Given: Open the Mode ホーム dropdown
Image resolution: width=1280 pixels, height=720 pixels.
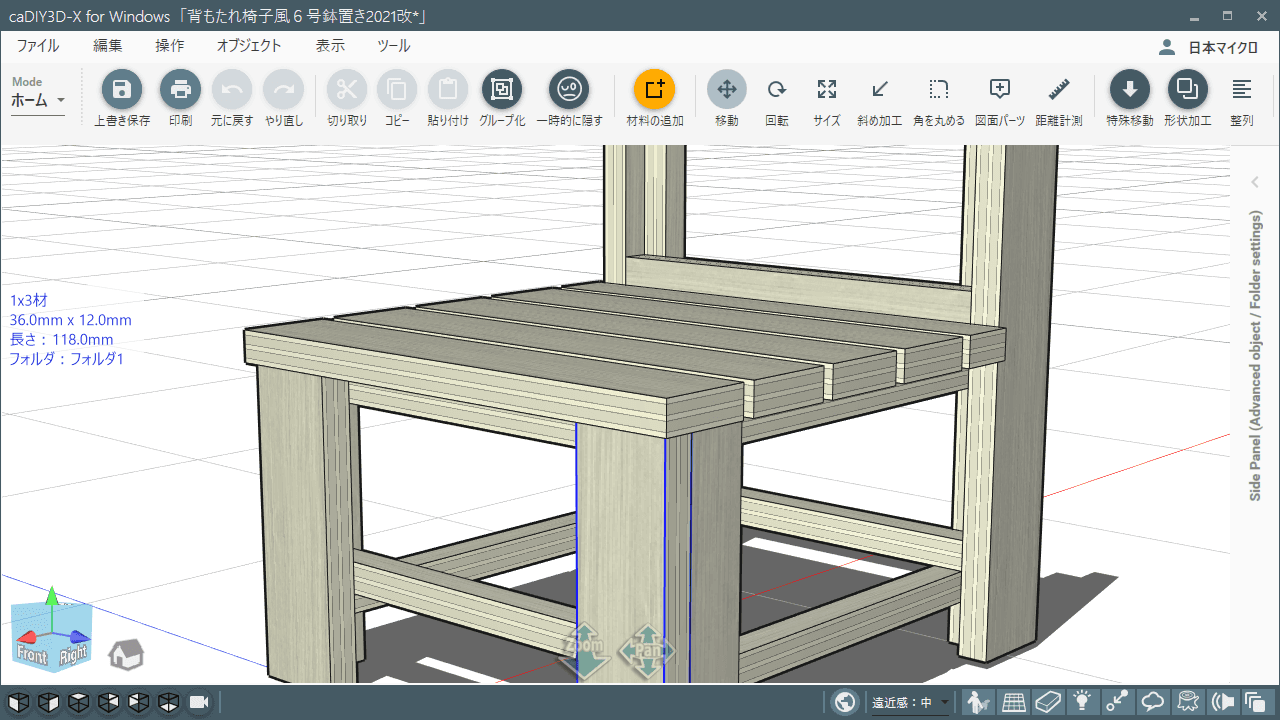Looking at the screenshot, I should click(x=37, y=101).
